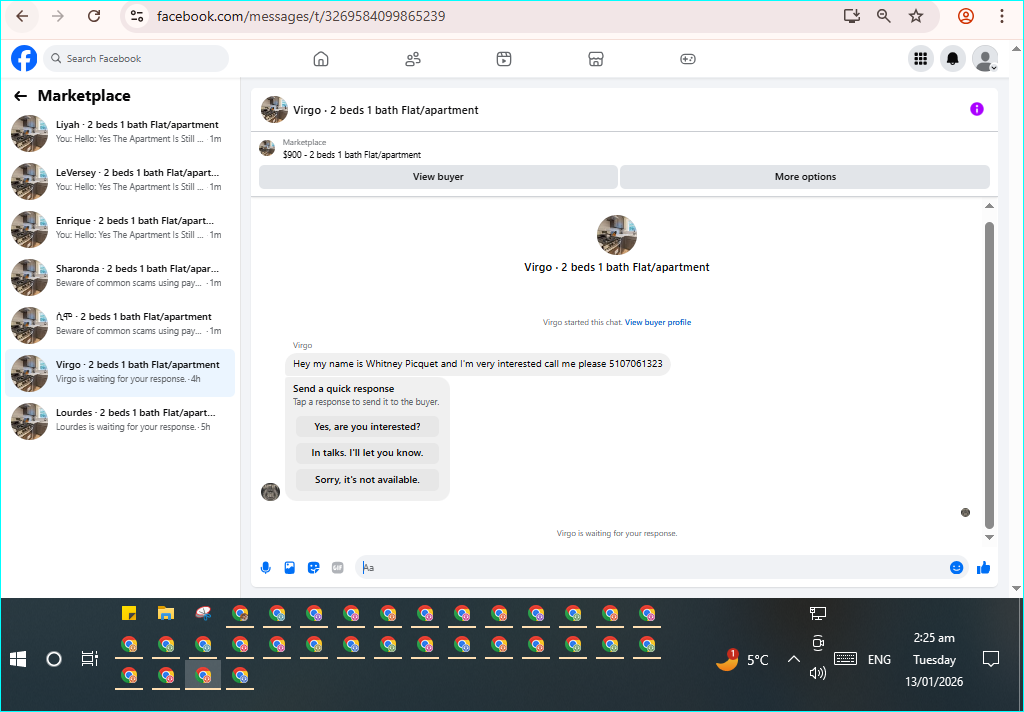
Task: Click the message text field
Action: point(653,568)
